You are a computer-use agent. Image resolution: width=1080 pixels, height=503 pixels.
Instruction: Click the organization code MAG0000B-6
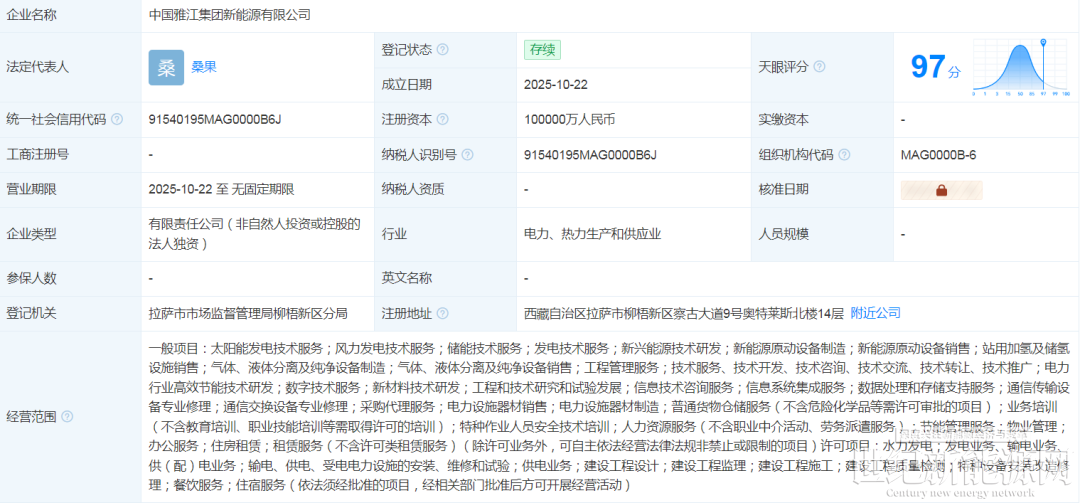[938, 155]
